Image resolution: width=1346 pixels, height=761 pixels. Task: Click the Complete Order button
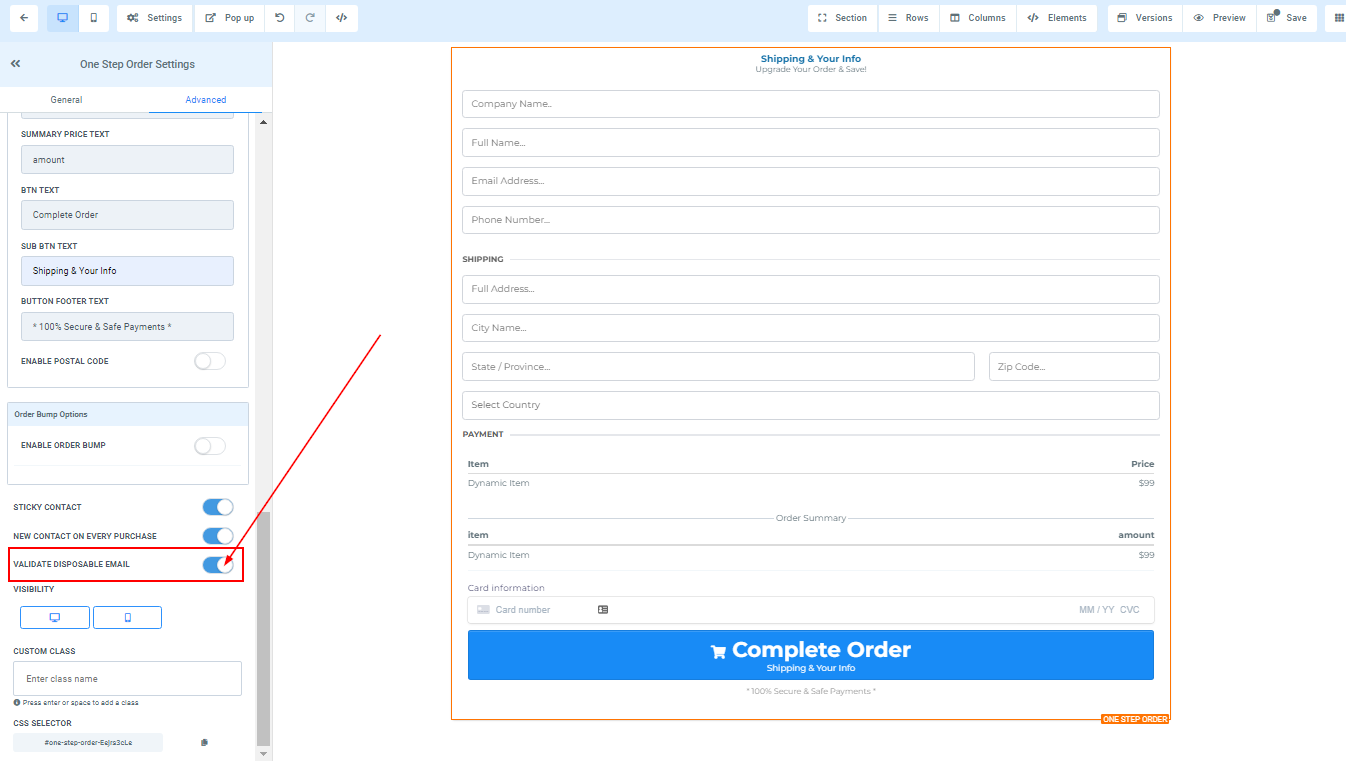[x=810, y=655]
